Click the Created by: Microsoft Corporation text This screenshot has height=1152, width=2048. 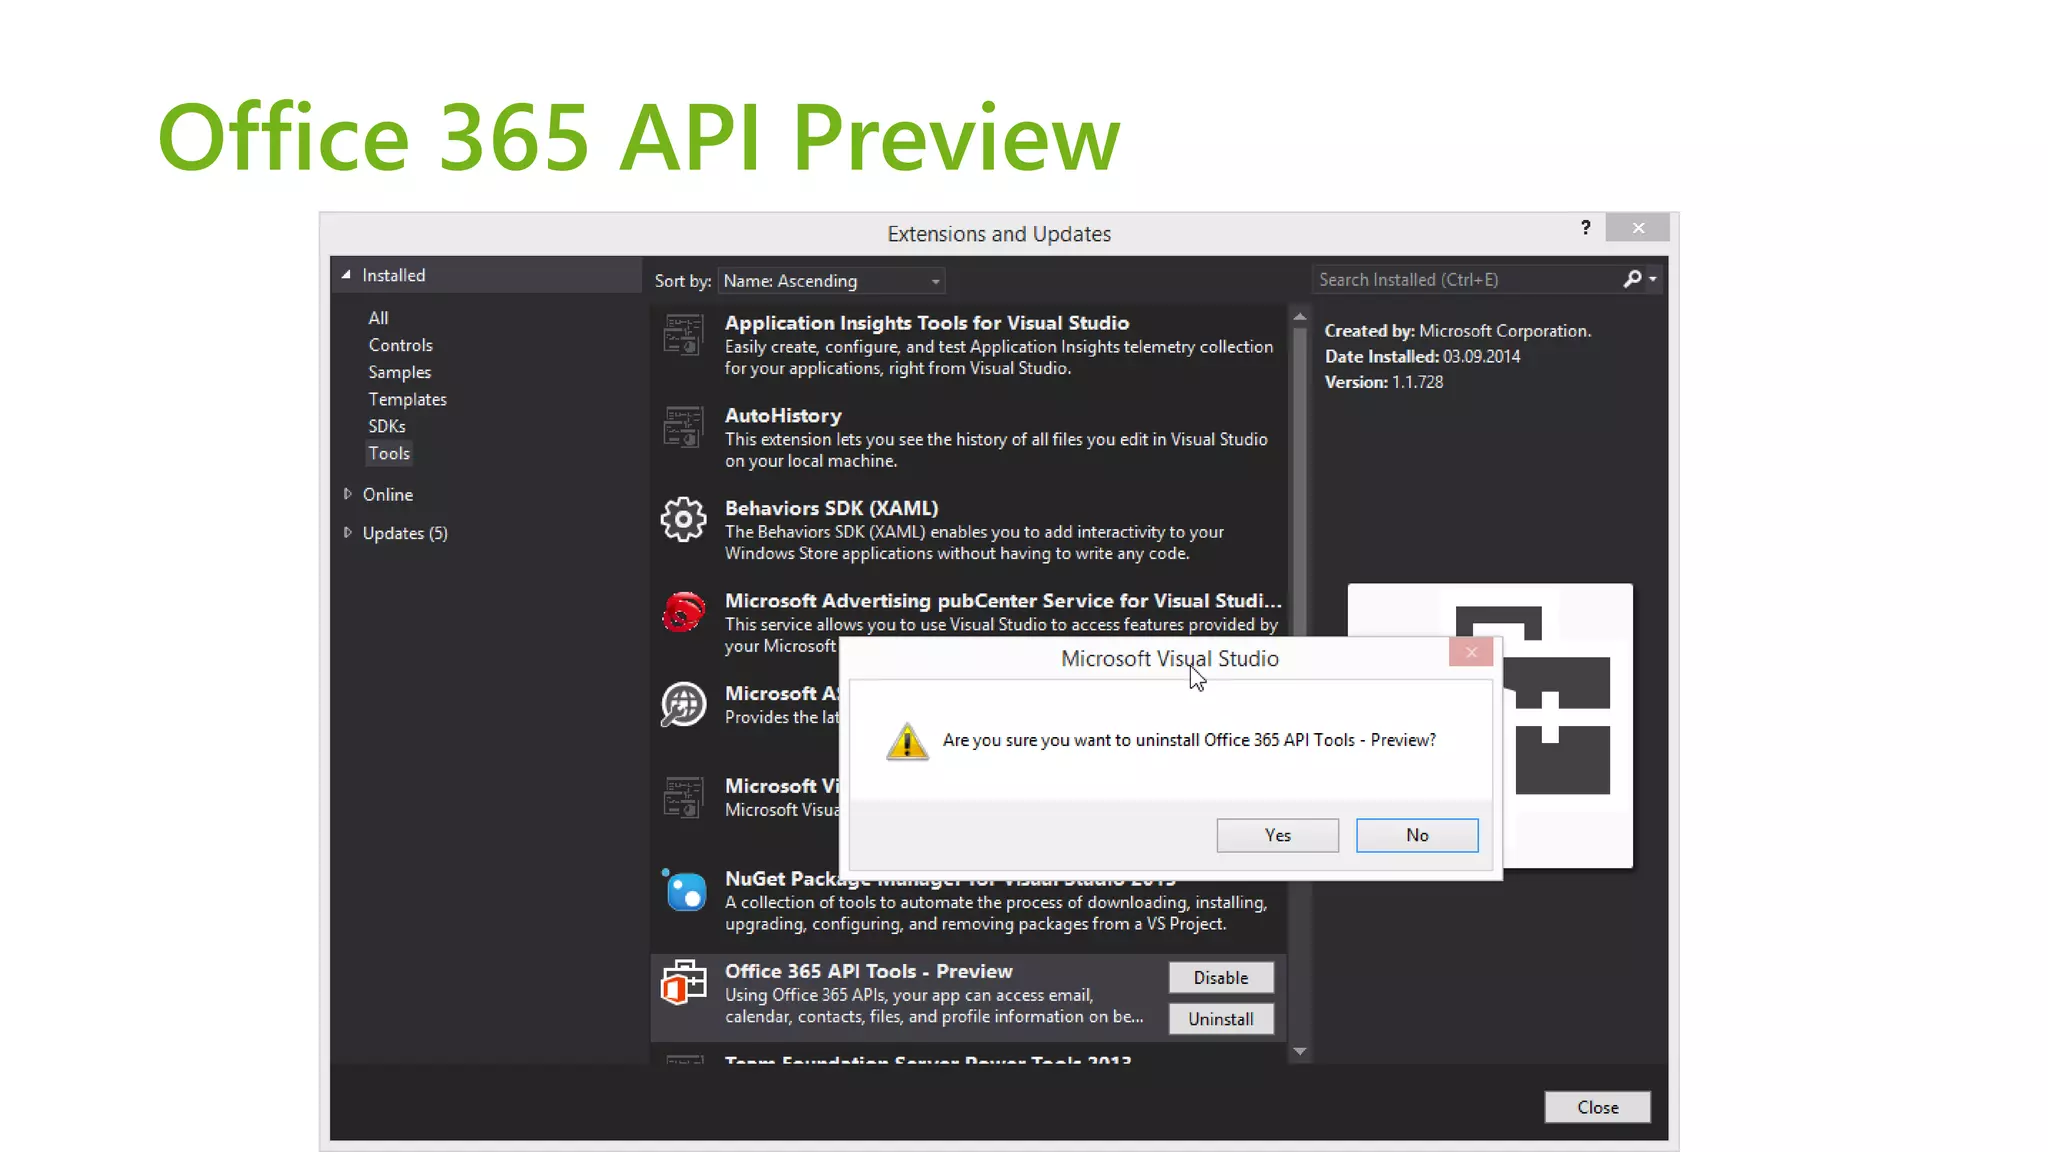[x=1458, y=331]
